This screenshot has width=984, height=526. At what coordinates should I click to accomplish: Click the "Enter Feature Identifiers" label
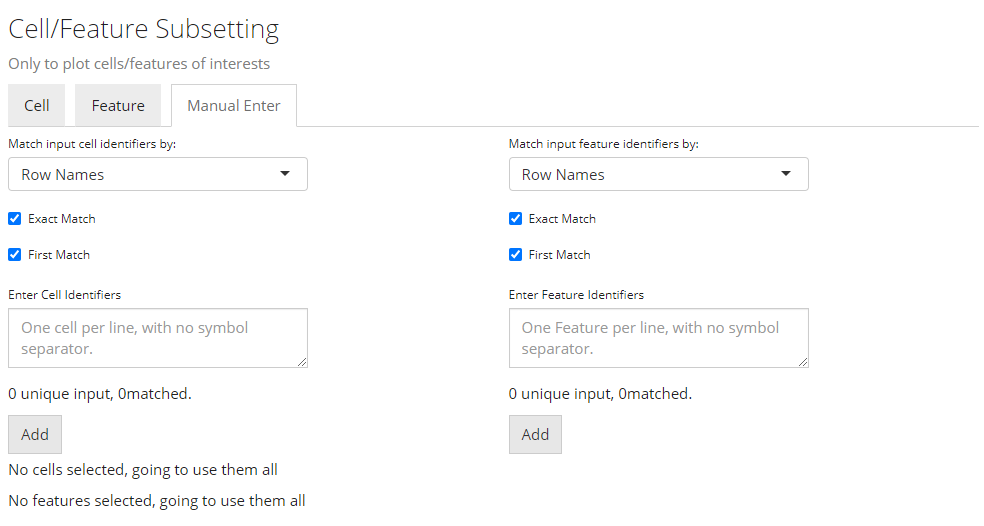pyautogui.click(x=576, y=295)
